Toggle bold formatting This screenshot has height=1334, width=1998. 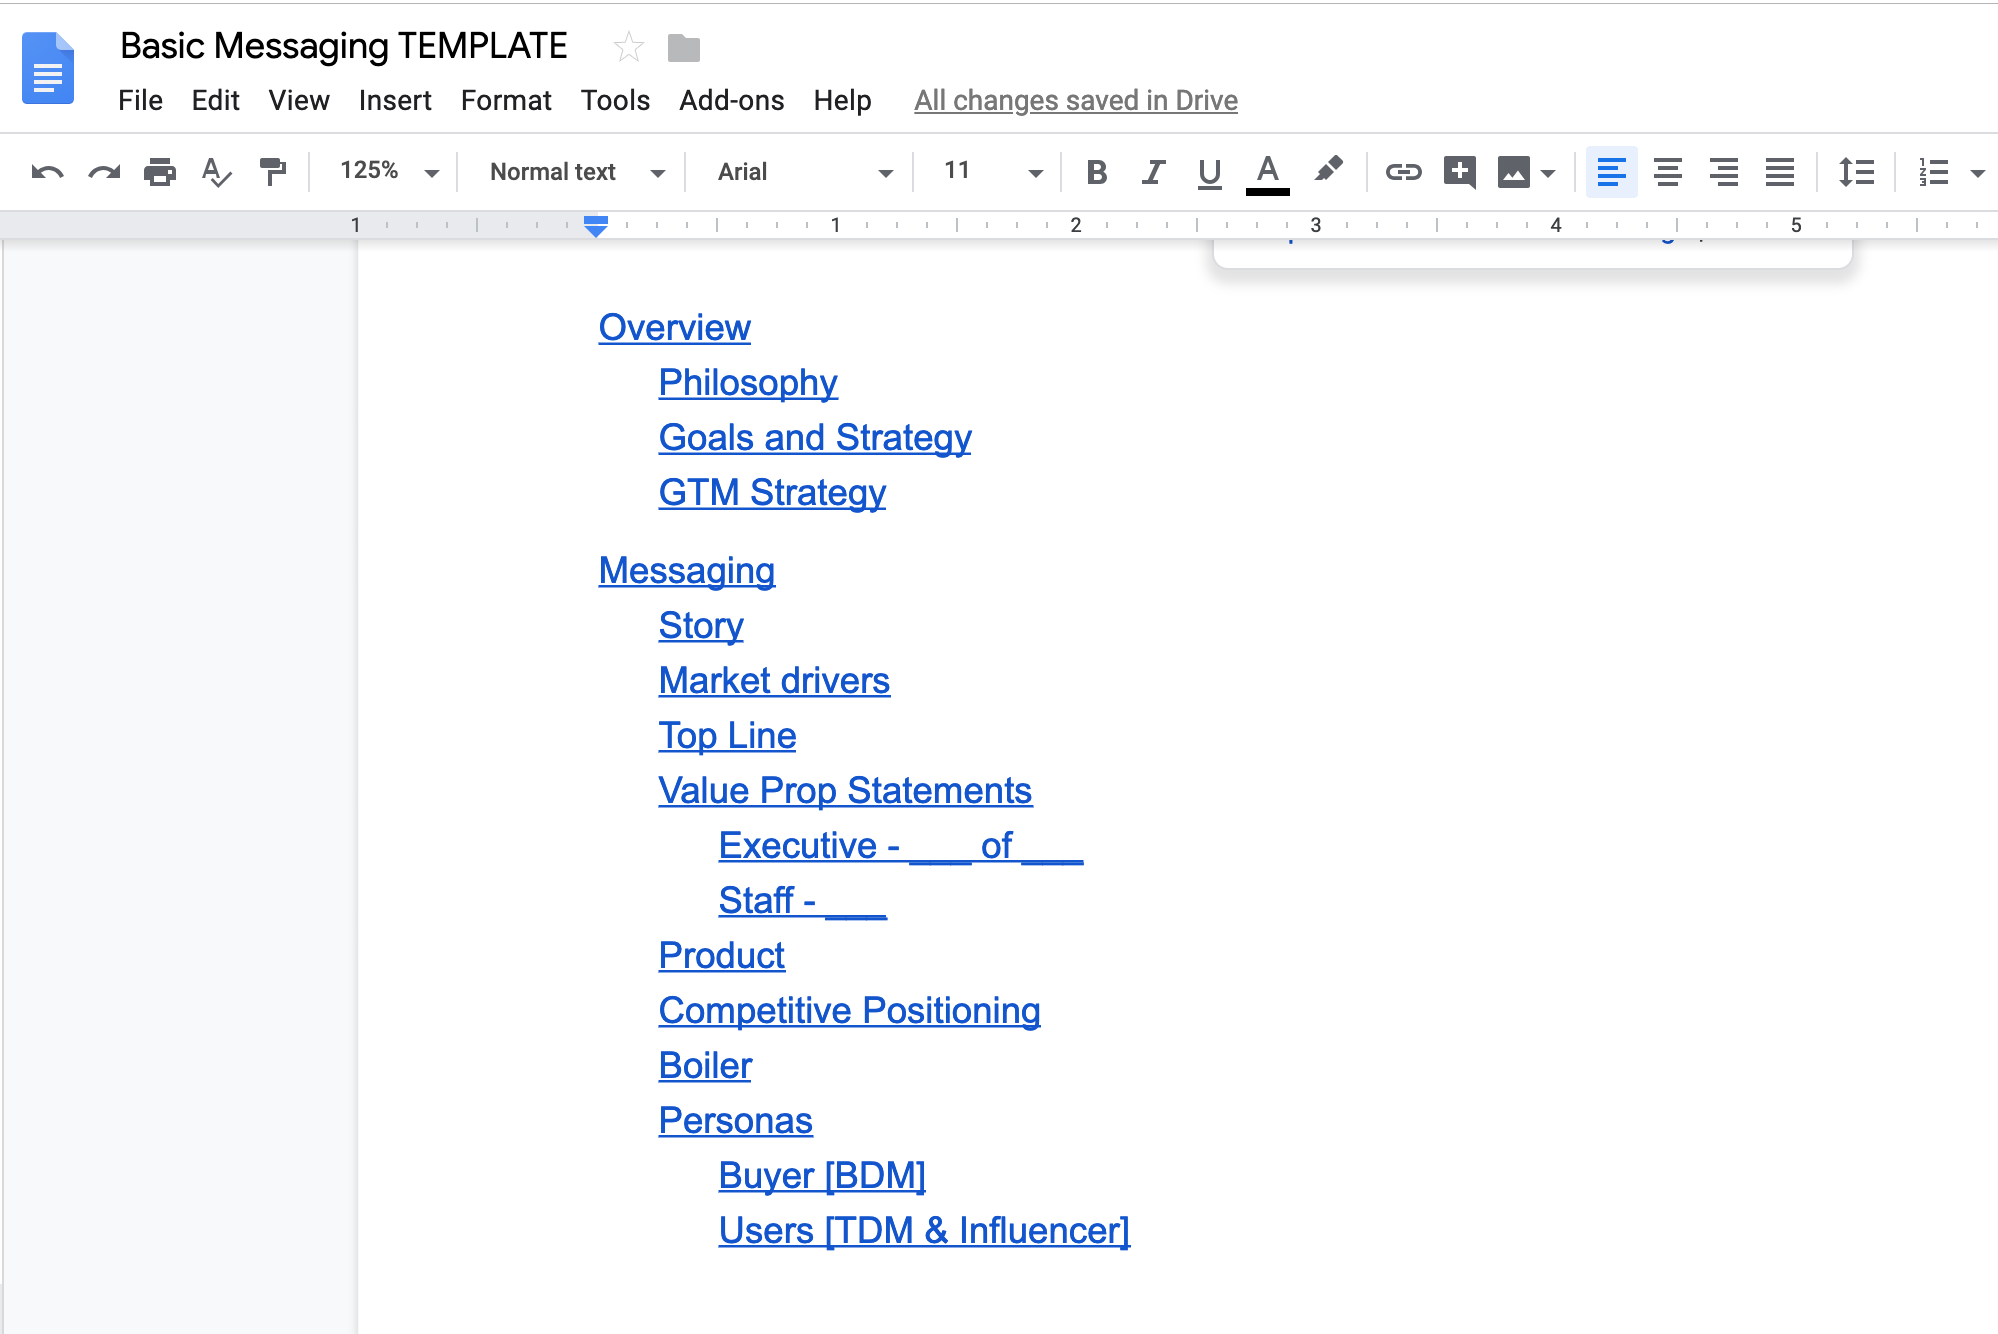(x=1096, y=172)
